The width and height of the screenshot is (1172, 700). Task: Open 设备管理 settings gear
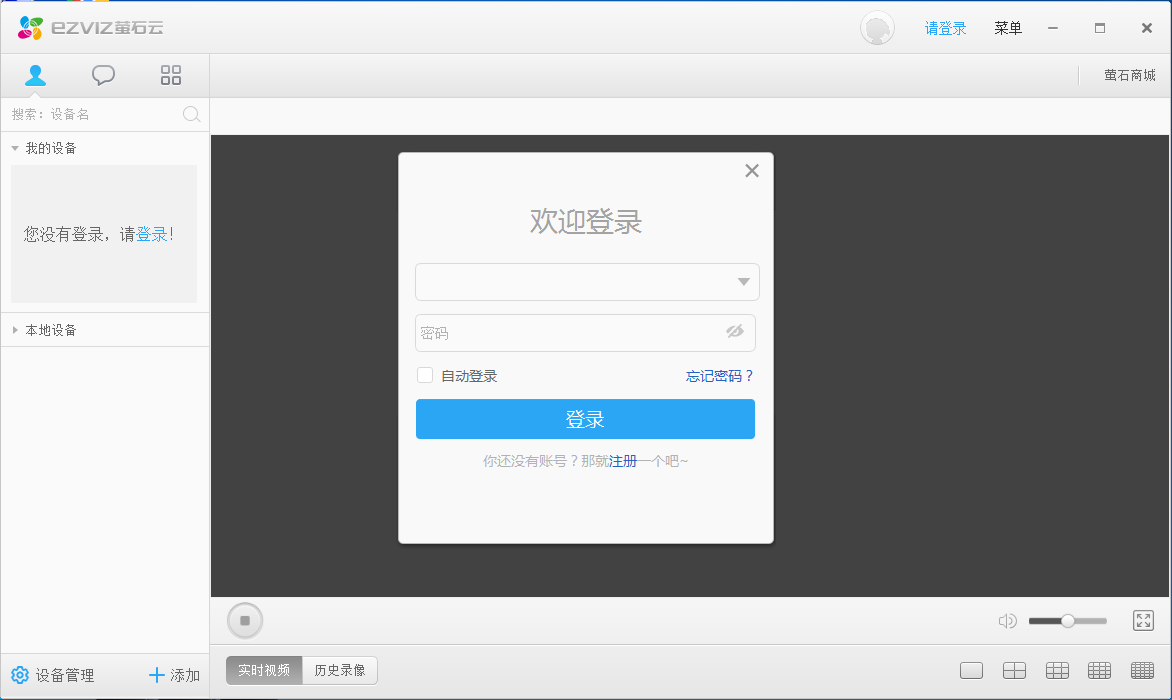[x=20, y=675]
